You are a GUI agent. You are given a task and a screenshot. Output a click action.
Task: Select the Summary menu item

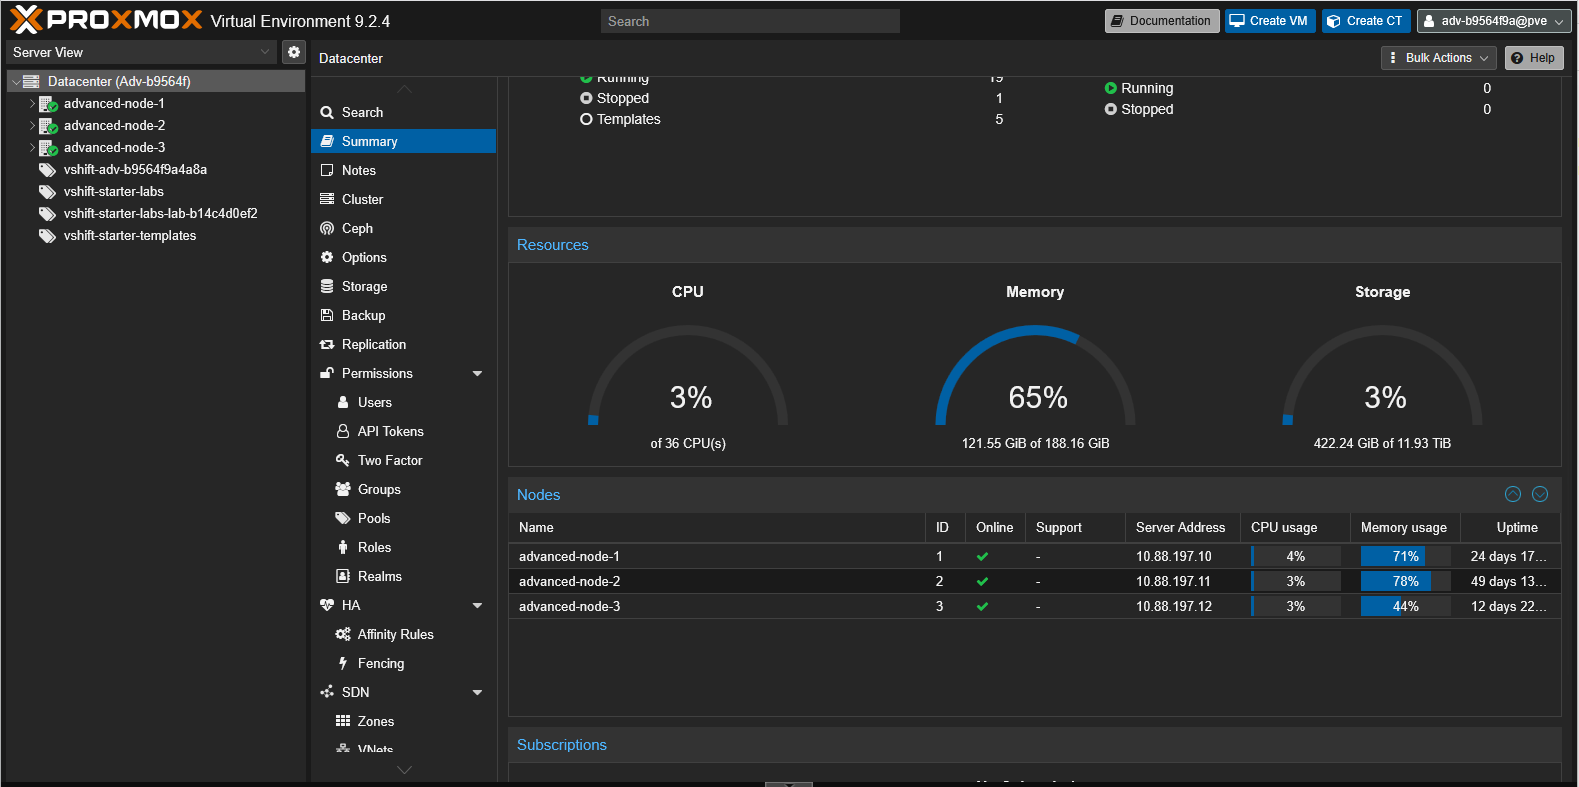pos(403,142)
